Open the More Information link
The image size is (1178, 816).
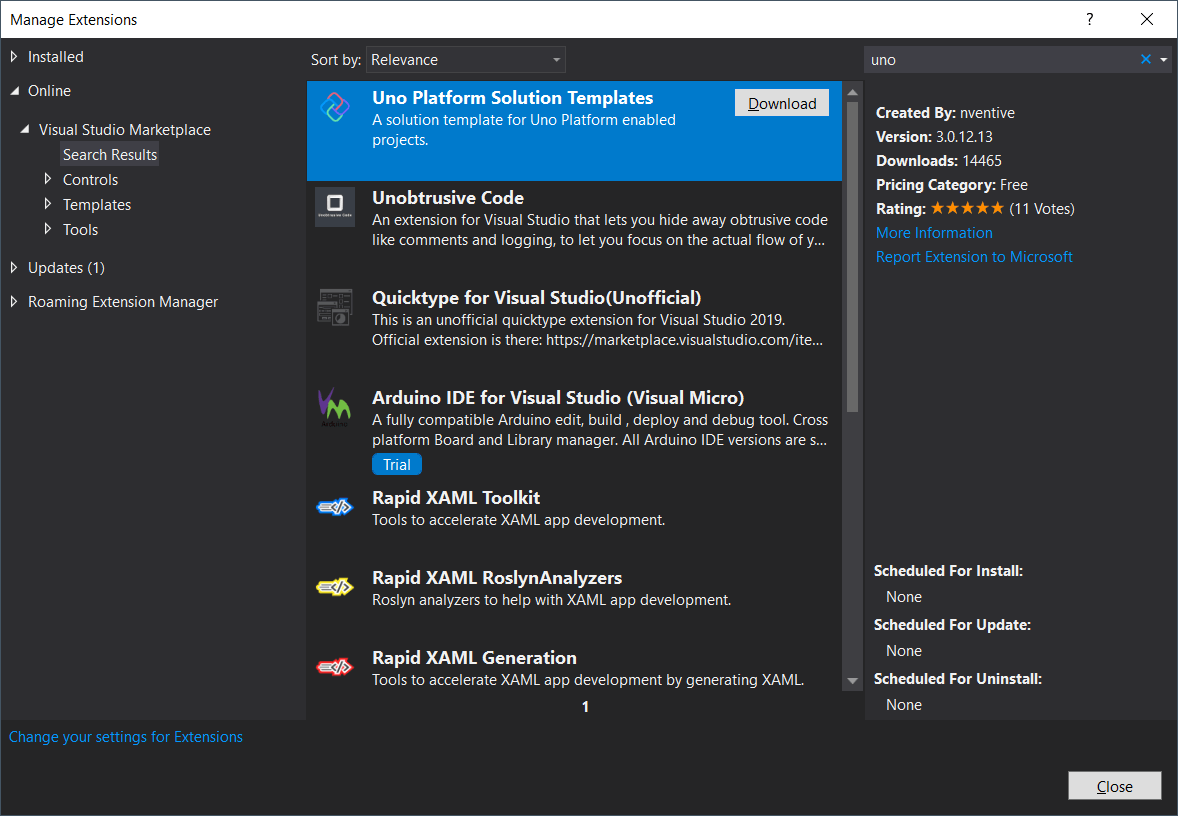[934, 233]
